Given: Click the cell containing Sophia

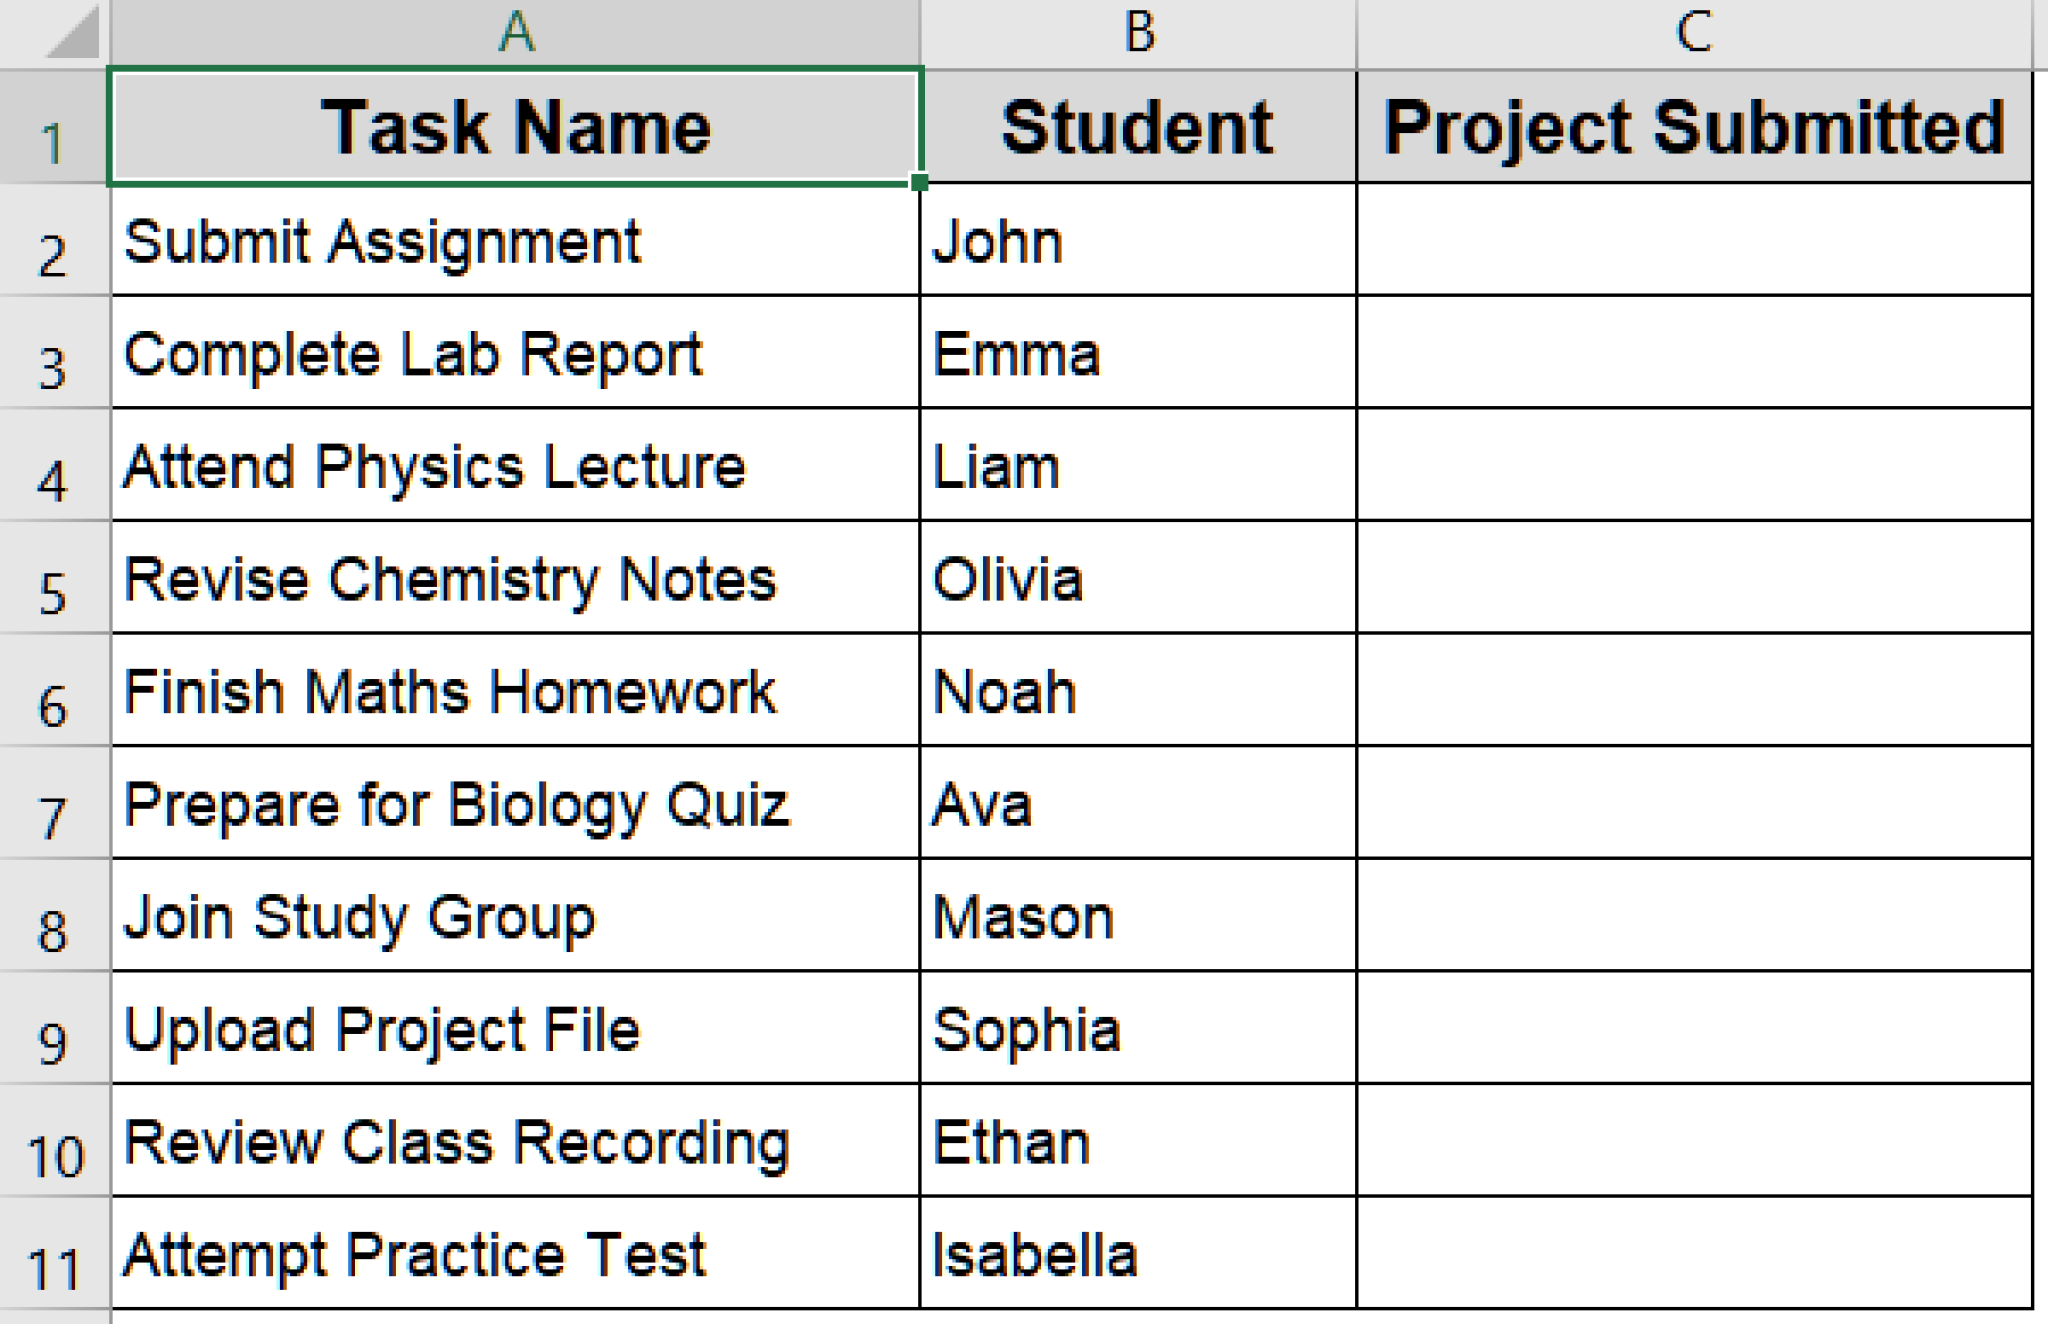Looking at the screenshot, I should 1138,1029.
